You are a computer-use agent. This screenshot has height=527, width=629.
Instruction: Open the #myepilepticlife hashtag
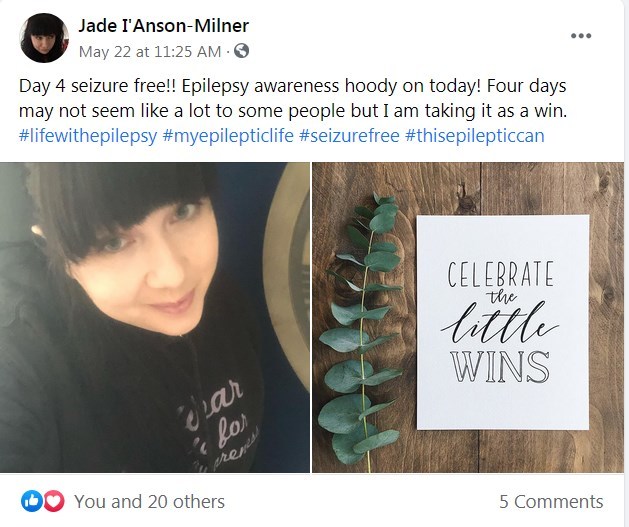(x=228, y=136)
